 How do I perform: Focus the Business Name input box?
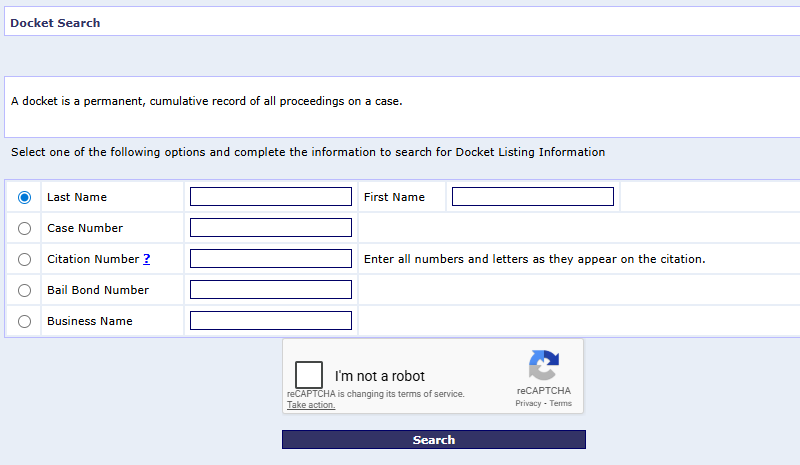[270, 321]
